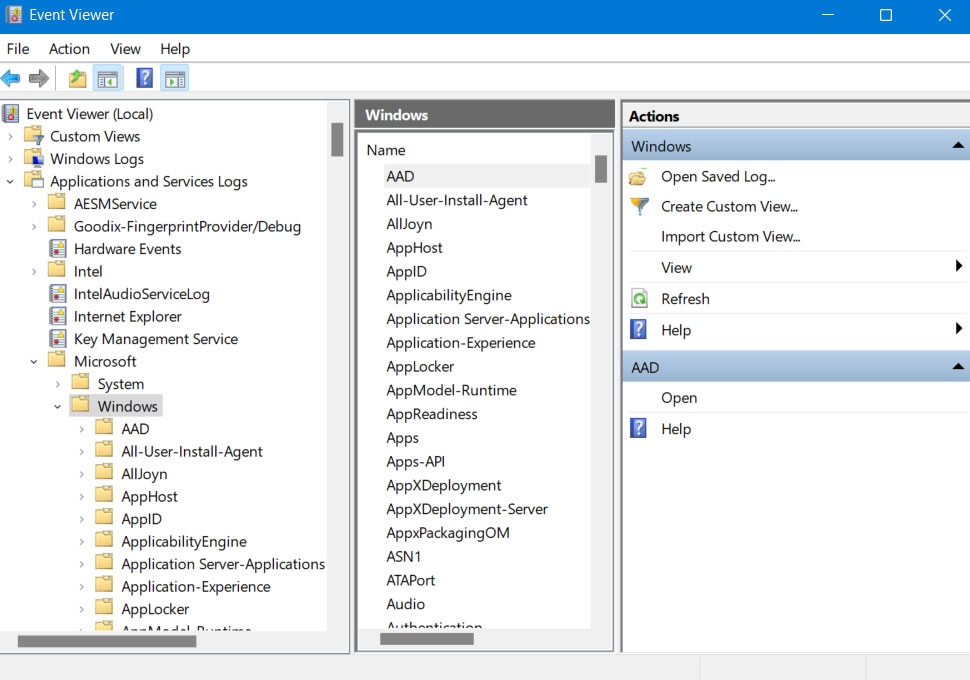970x680 pixels.
Task: Click the Event Viewer (Local) root icon
Action: (x=11, y=114)
